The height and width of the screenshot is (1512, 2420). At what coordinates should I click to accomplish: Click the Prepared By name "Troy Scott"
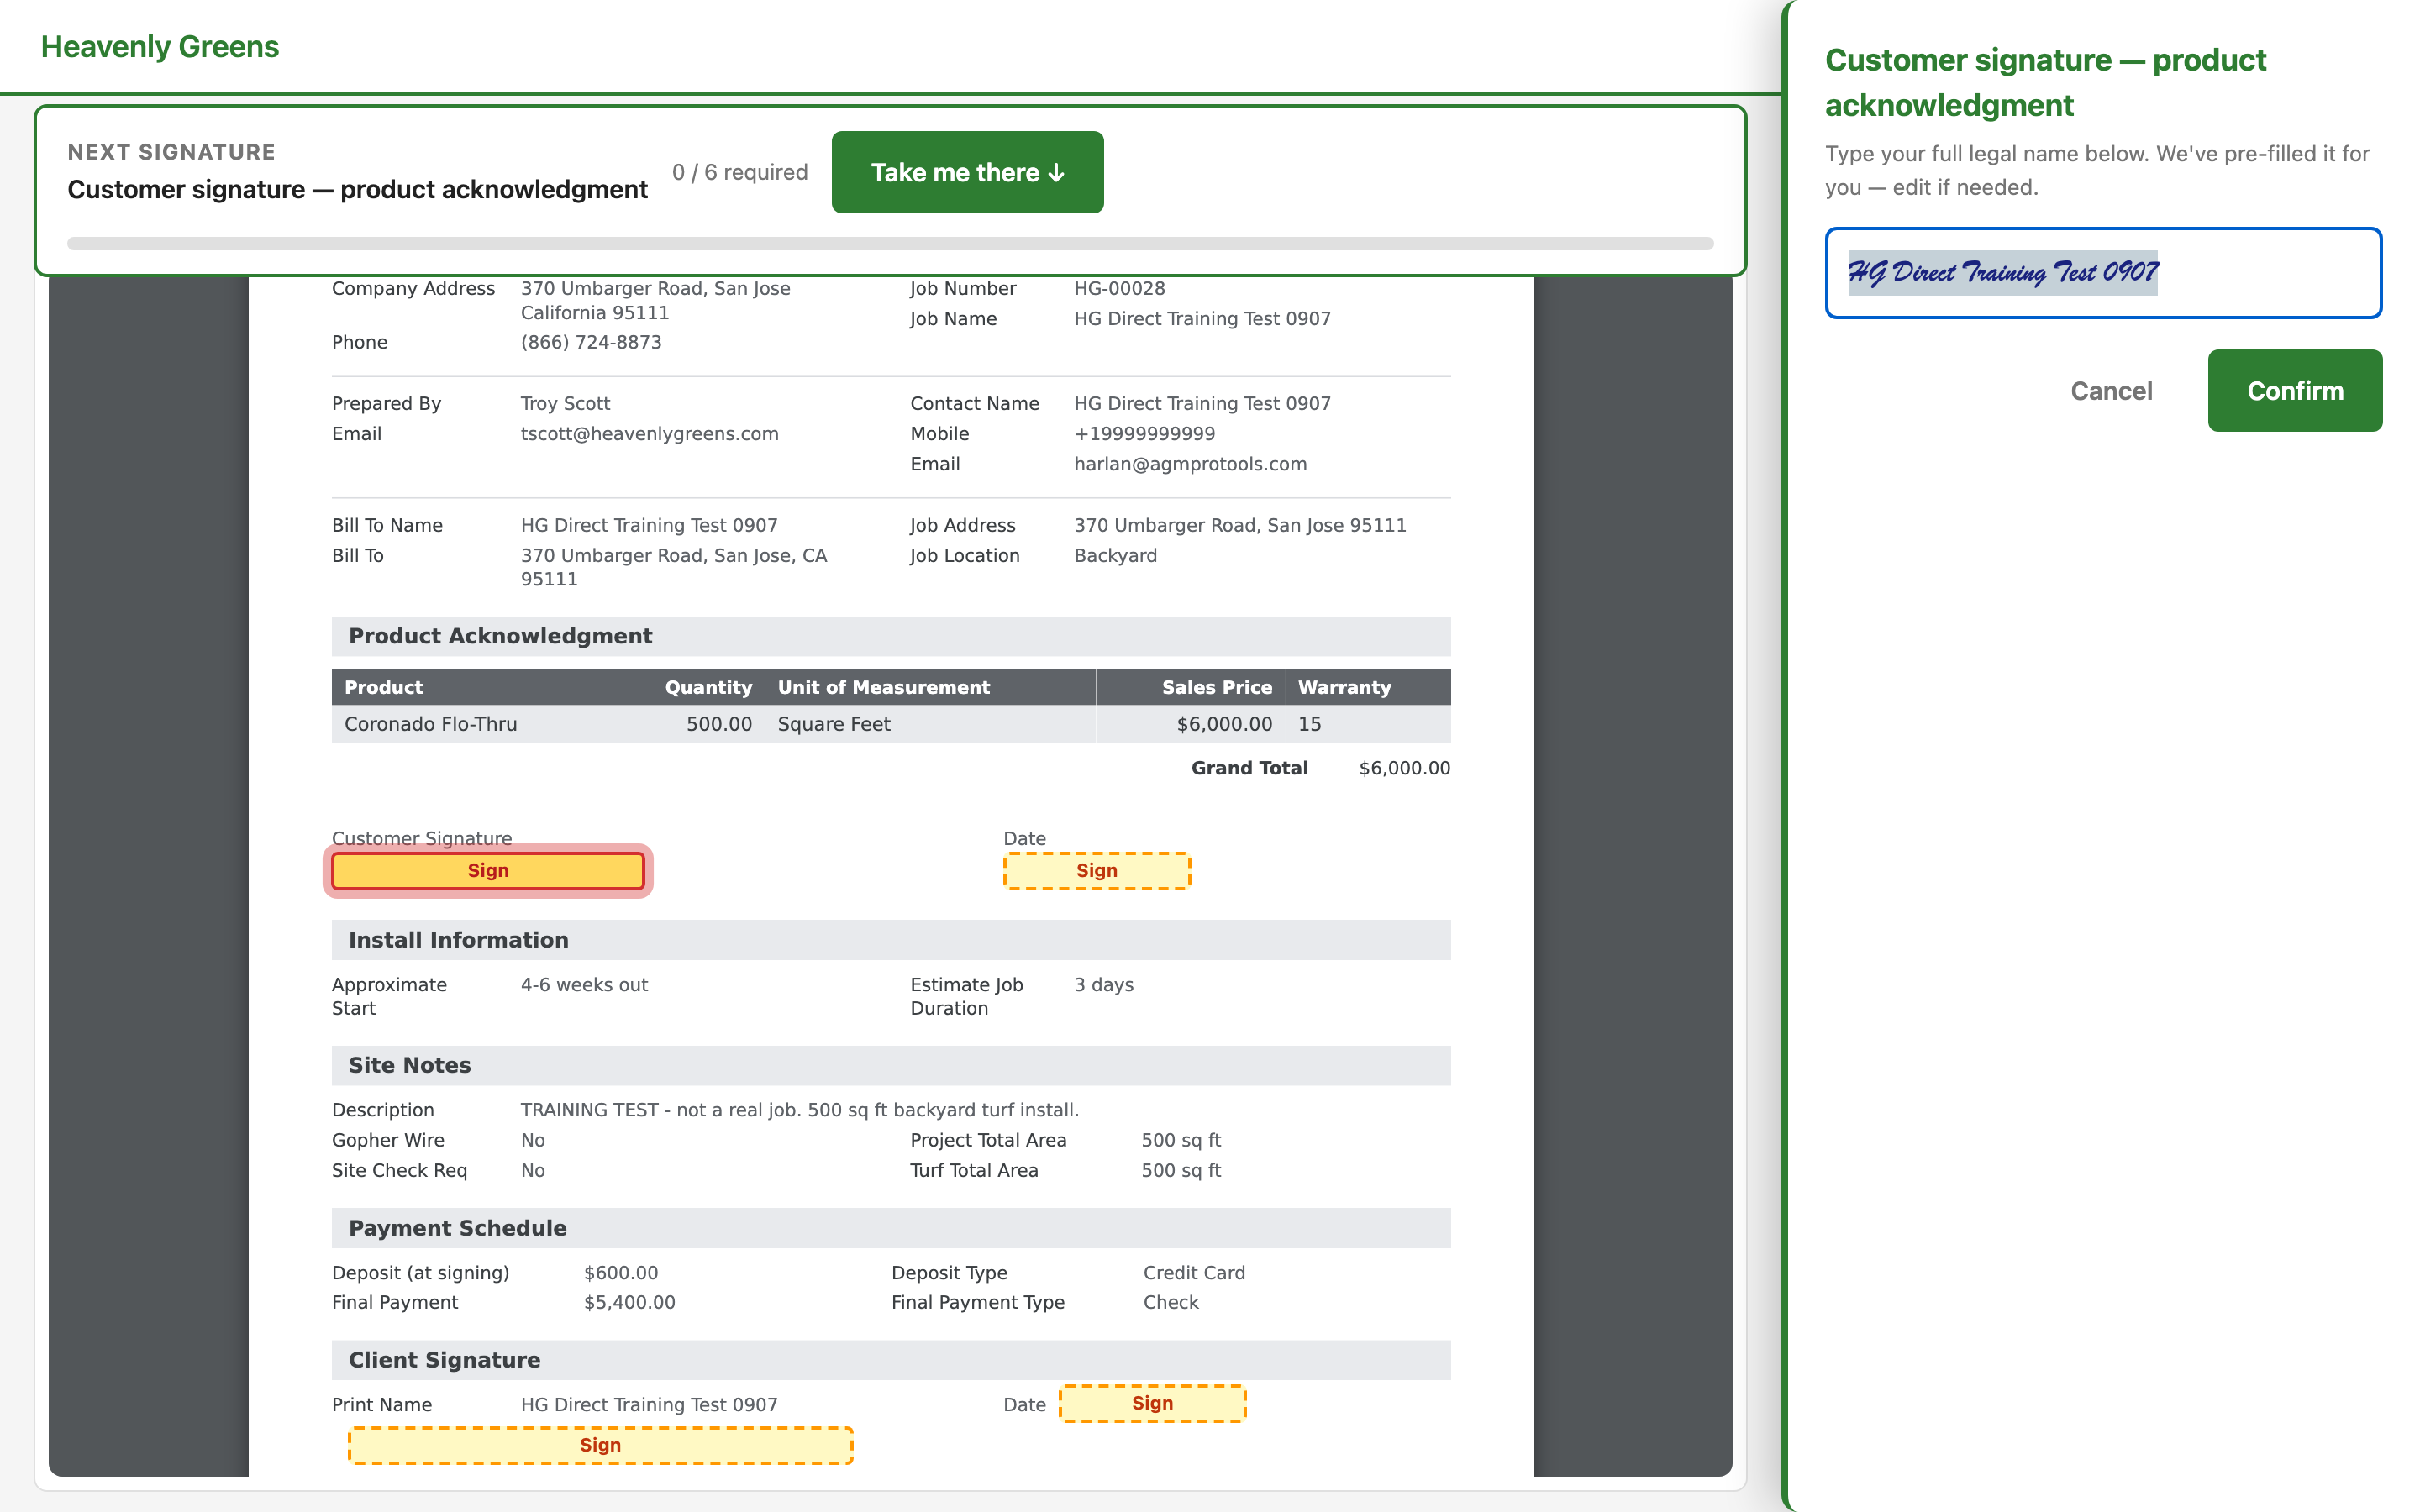click(565, 403)
